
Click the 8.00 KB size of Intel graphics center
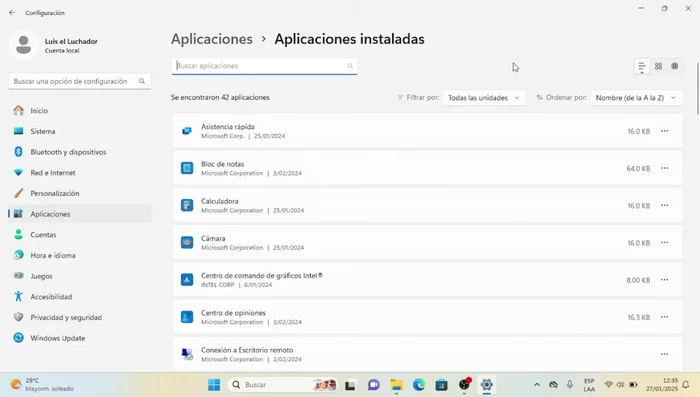(x=638, y=280)
